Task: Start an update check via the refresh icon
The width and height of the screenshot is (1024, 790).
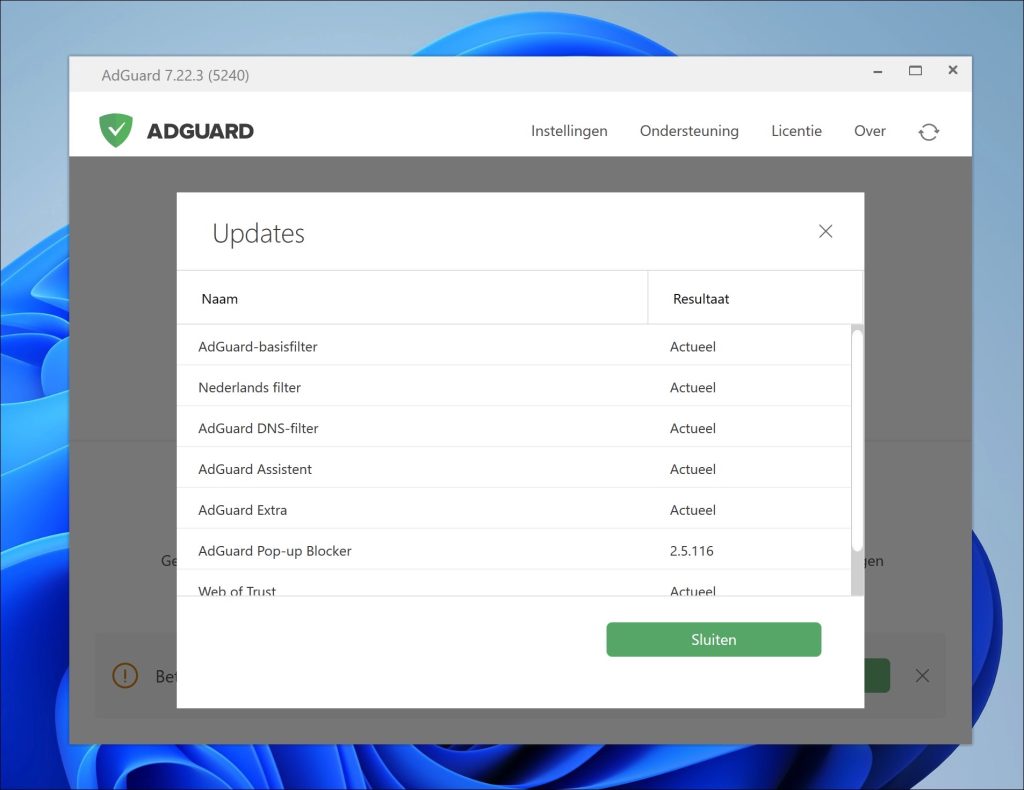Action: (928, 131)
